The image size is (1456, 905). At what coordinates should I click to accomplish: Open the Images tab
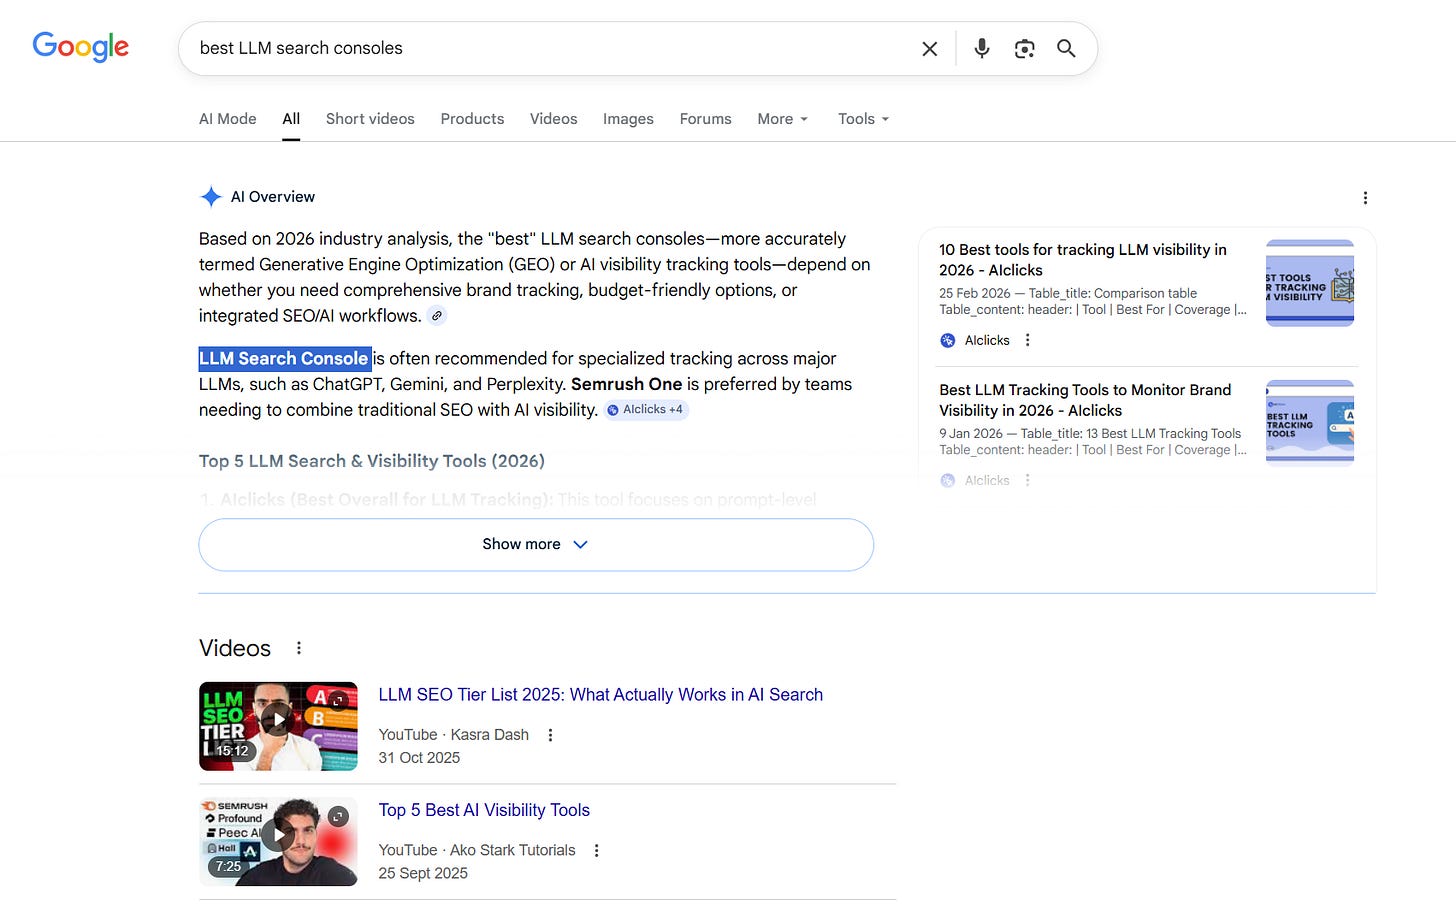(x=628, y=119)
